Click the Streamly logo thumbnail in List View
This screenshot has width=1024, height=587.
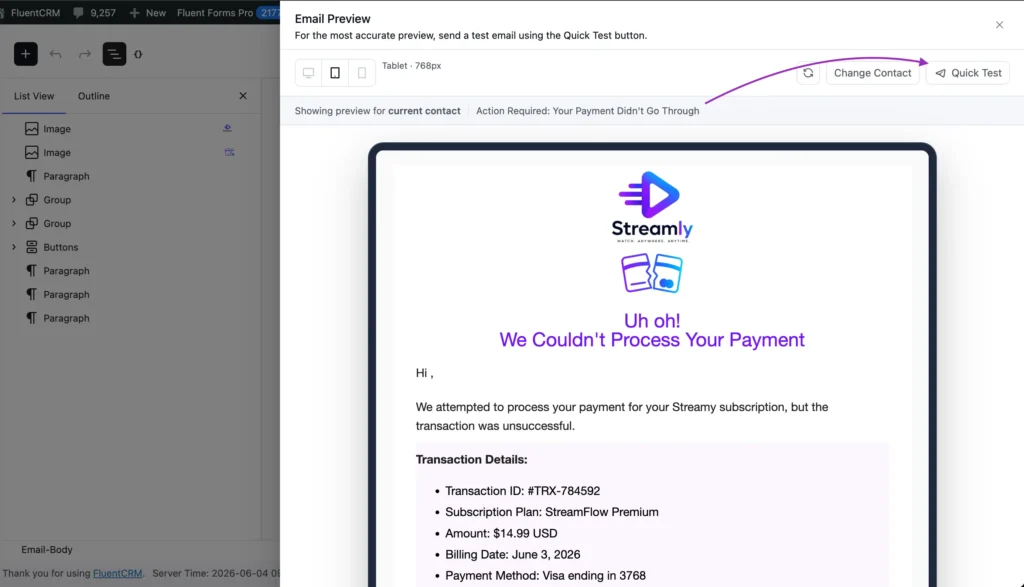[227, 128]
